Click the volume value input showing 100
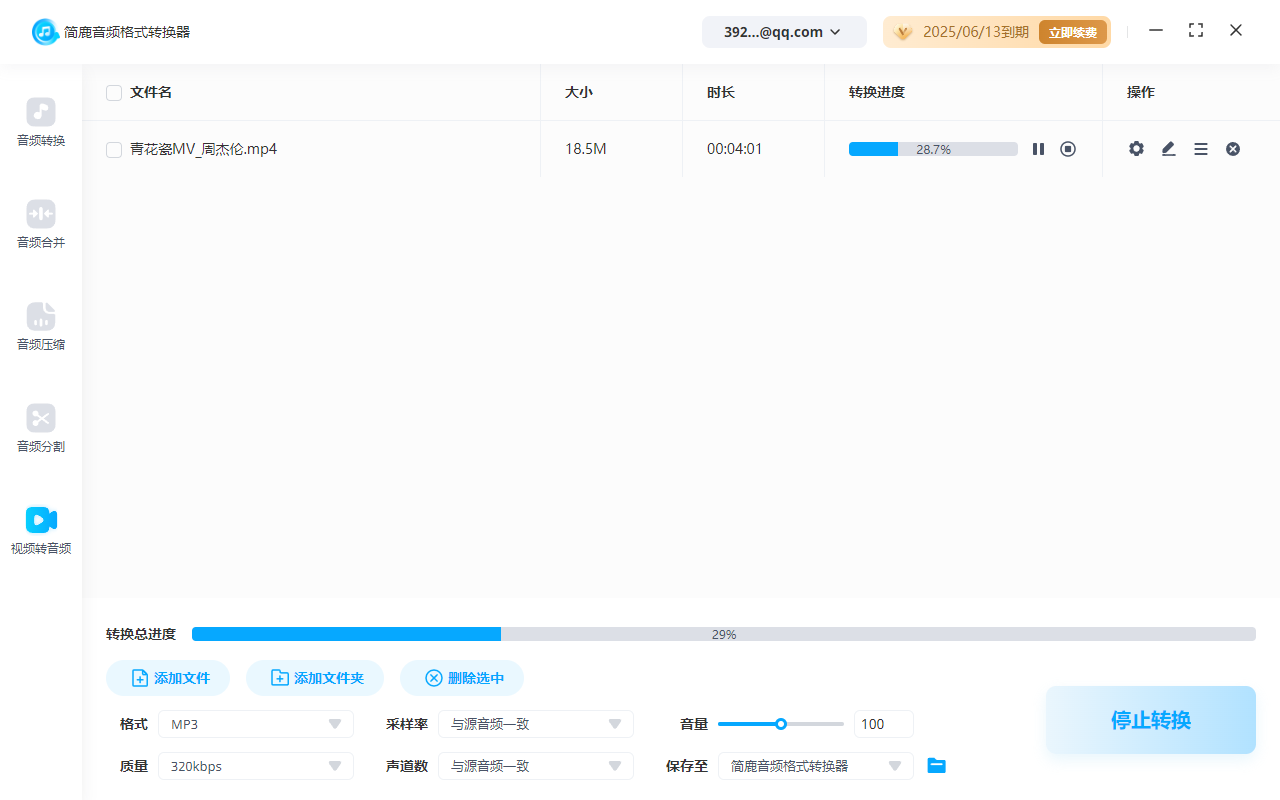Image resolution: width=1280 pixels, height=800 pixels. click(x=883, y=723)
